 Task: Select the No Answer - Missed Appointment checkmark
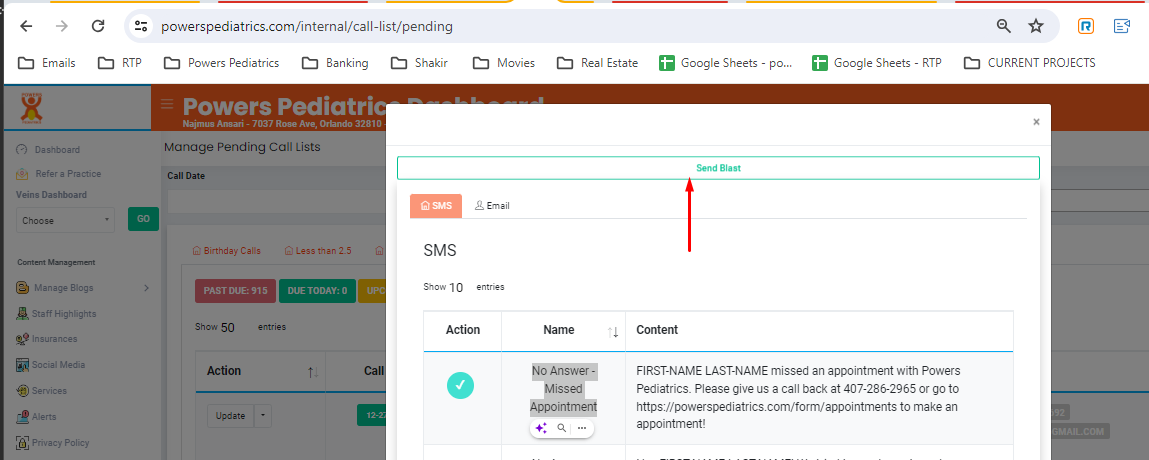[462, 385]
